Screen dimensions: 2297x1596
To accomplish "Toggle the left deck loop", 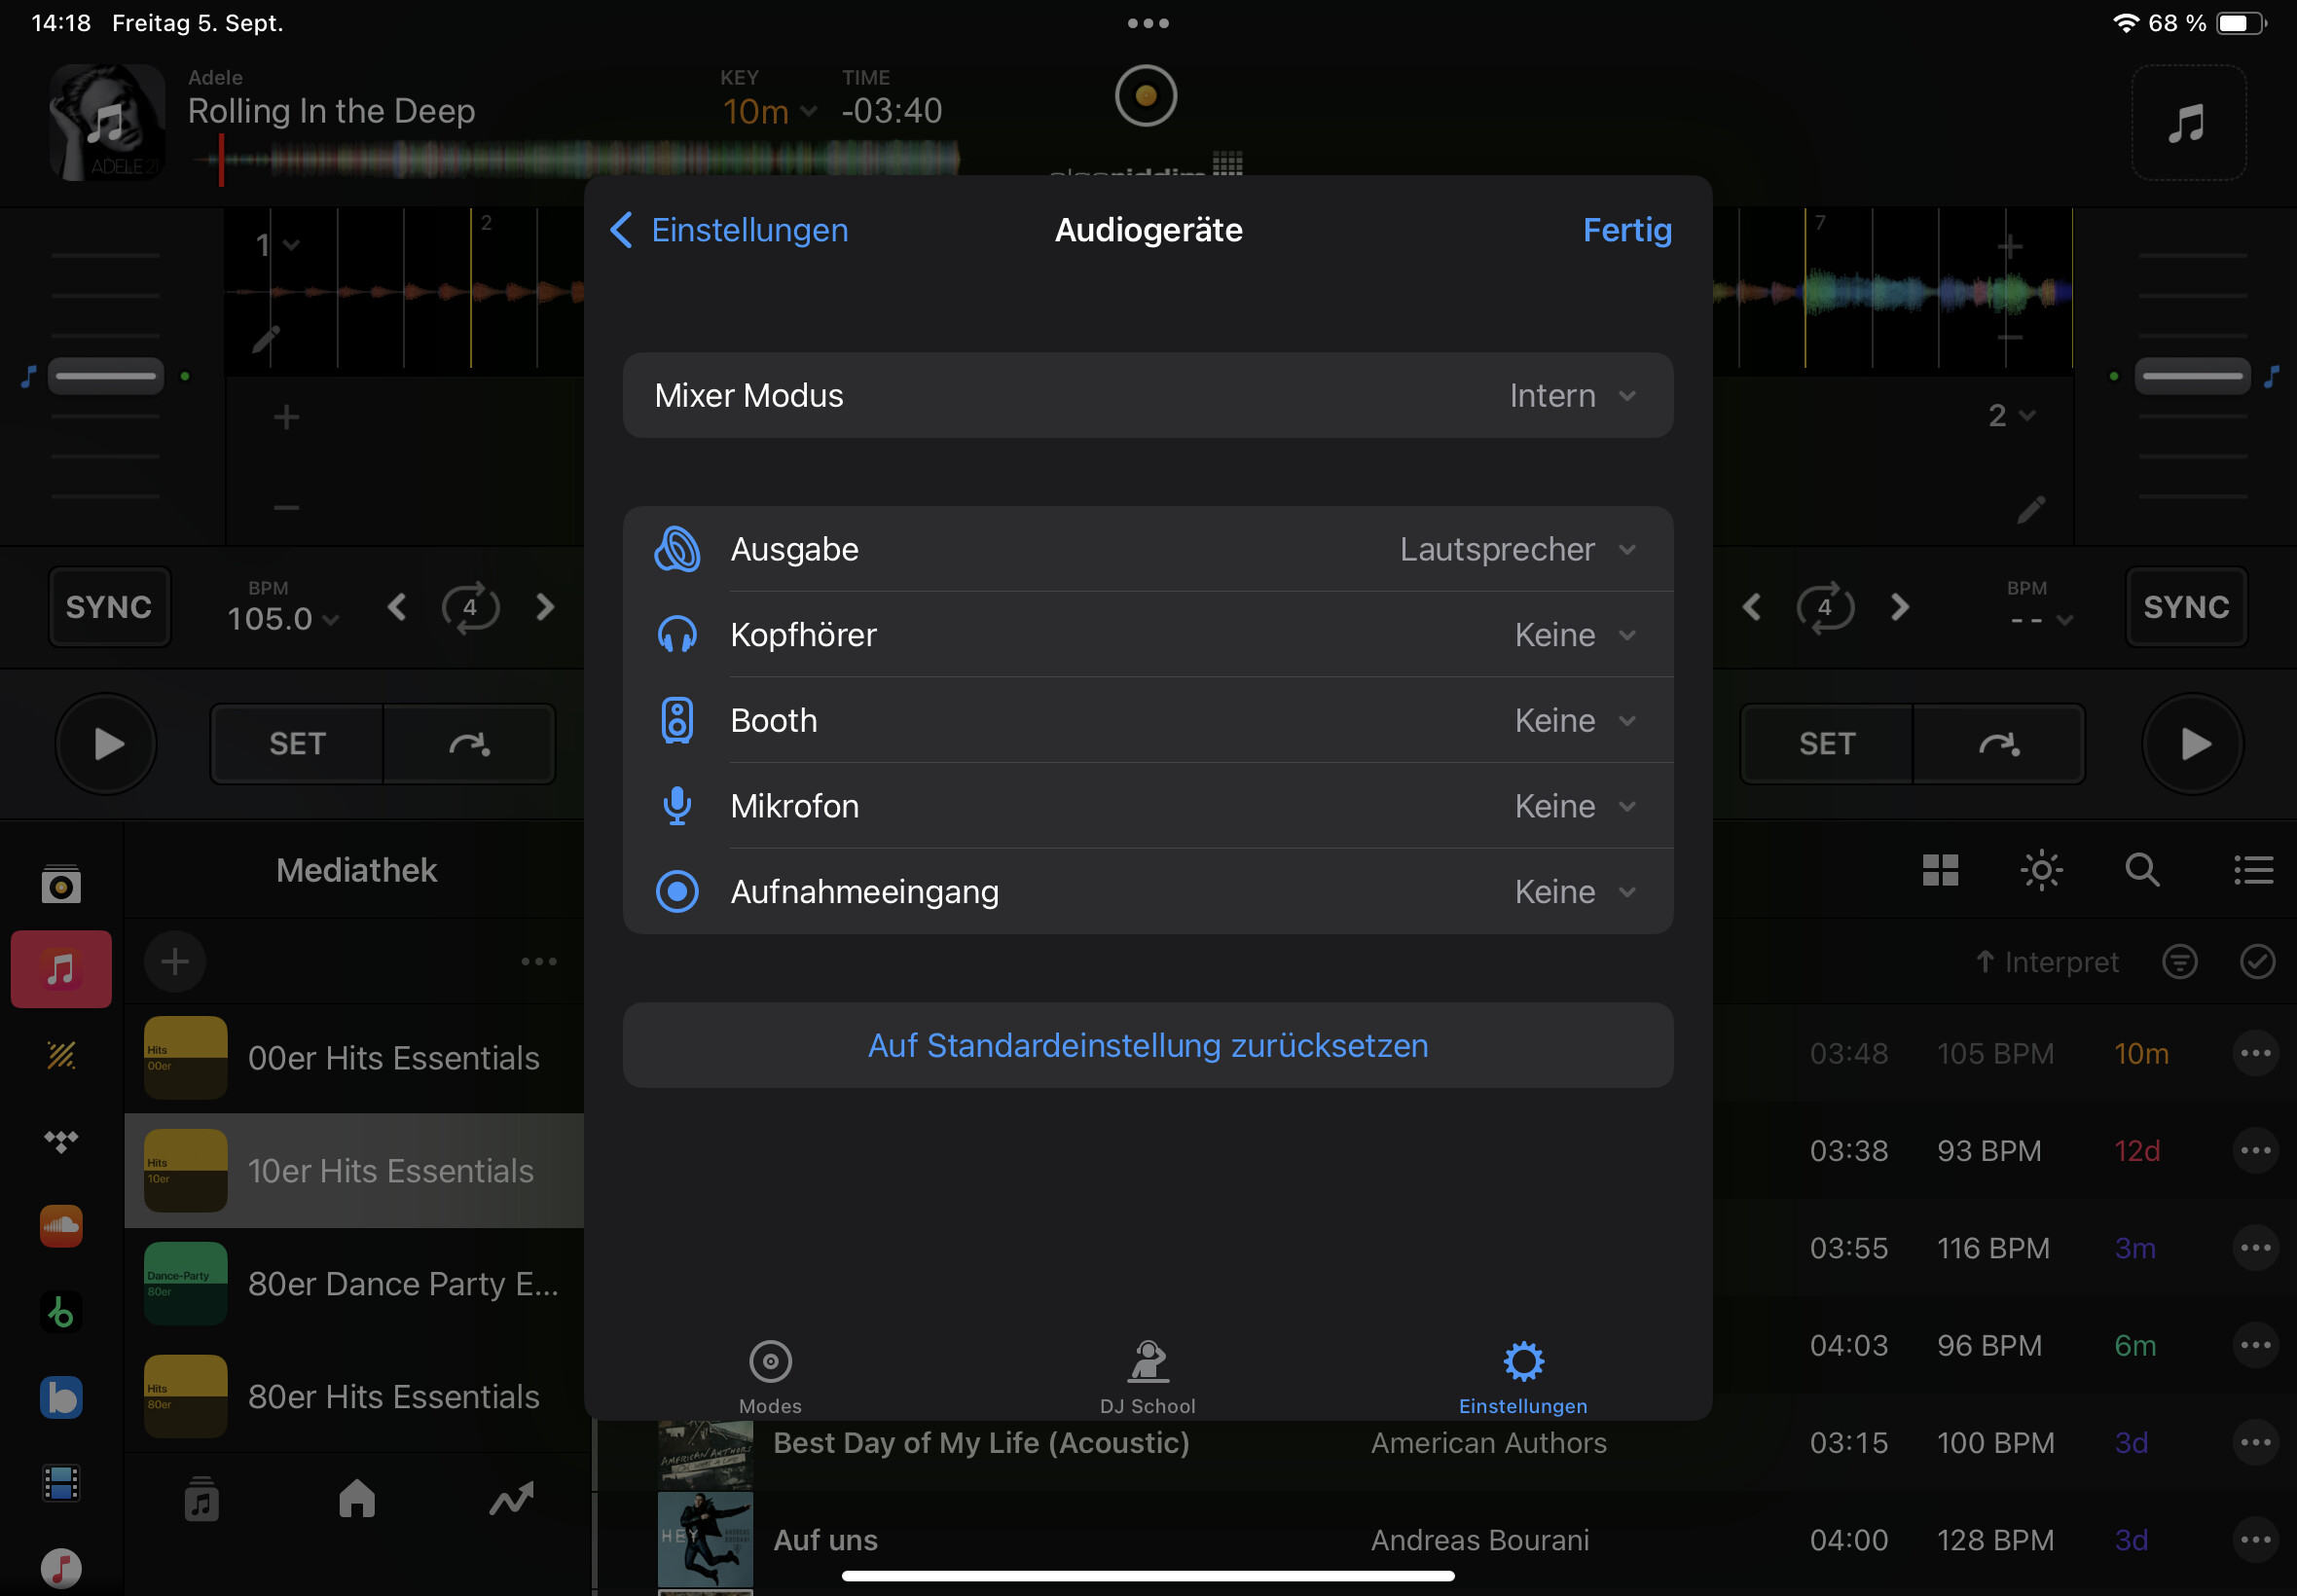I will (x=470, y=607).
